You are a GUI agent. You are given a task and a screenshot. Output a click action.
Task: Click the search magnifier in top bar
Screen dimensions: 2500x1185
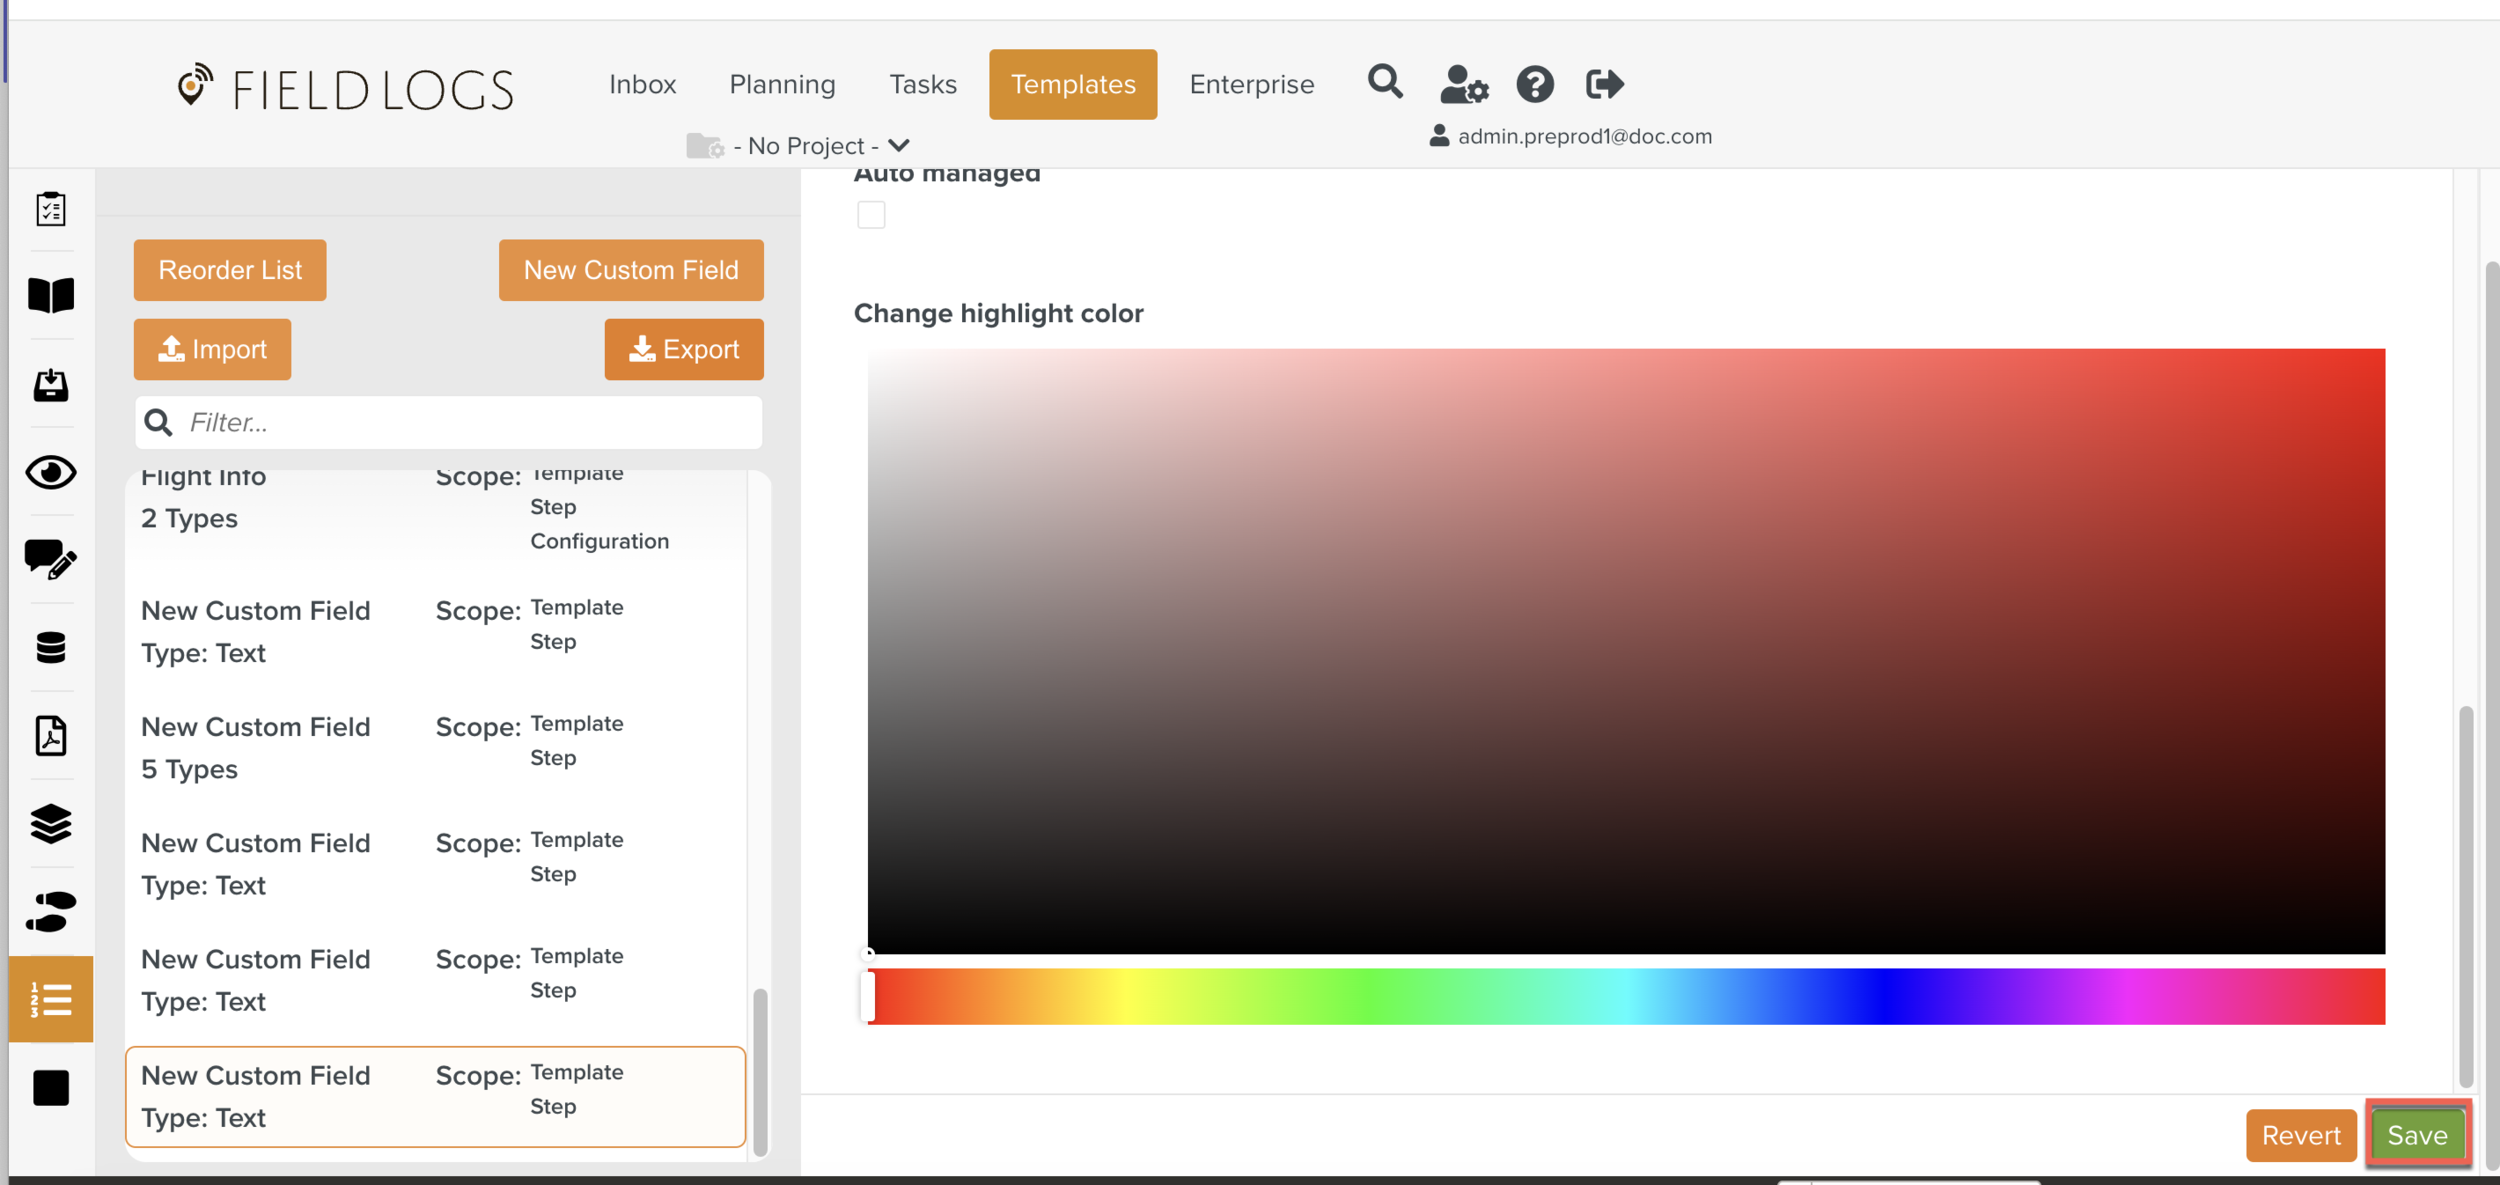[1384, 83]
